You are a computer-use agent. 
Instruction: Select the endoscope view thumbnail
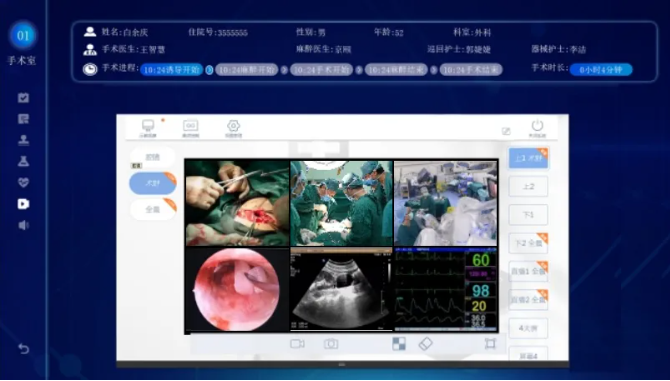[238, 290]
